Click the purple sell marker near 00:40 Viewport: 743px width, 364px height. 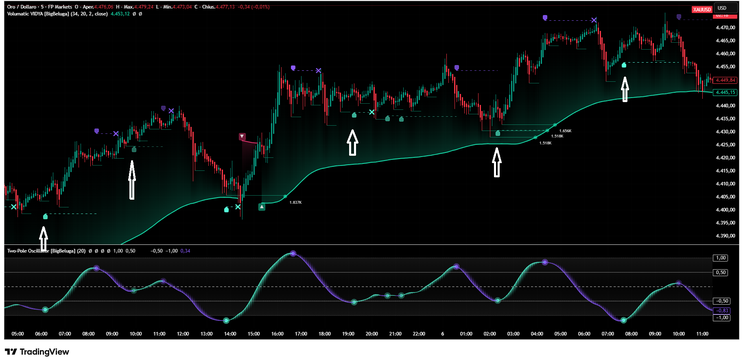click(457, 68)
